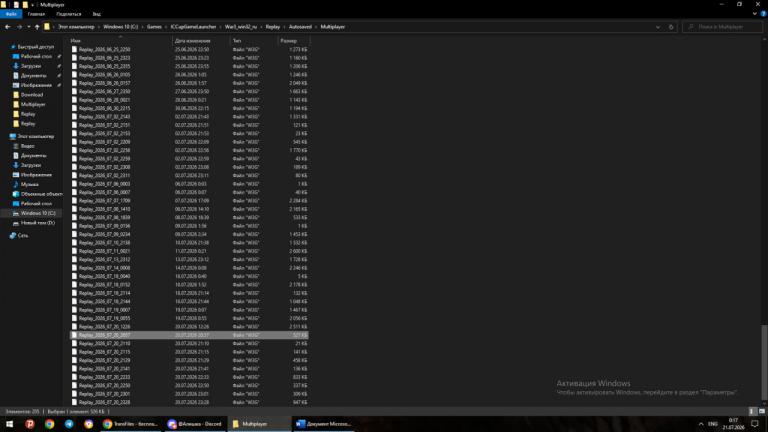Viewport: 768px width, 432px height.
Task: Select Быстрый доступ in the navigation pane
Action: [x=35, y=47]
